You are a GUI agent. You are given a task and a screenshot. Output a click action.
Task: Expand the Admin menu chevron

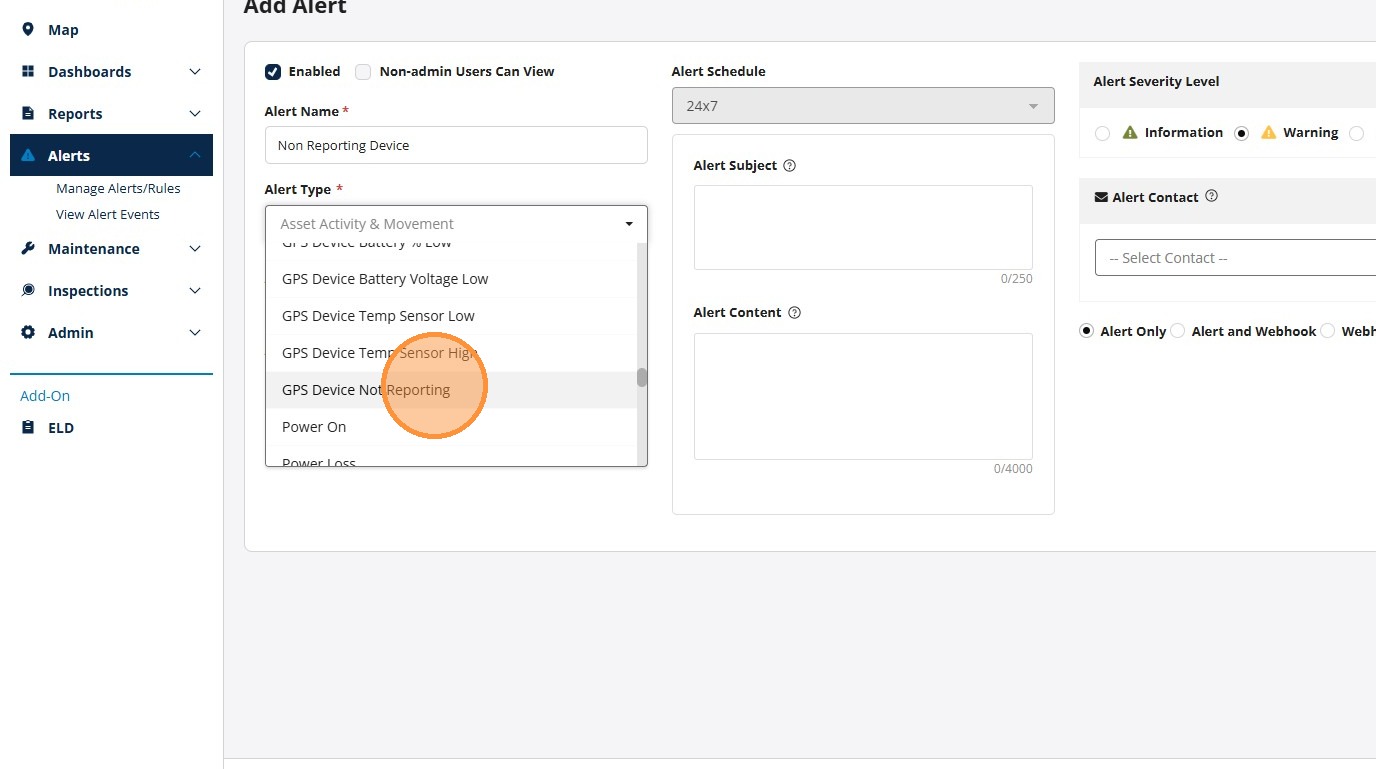coord(195,333)
